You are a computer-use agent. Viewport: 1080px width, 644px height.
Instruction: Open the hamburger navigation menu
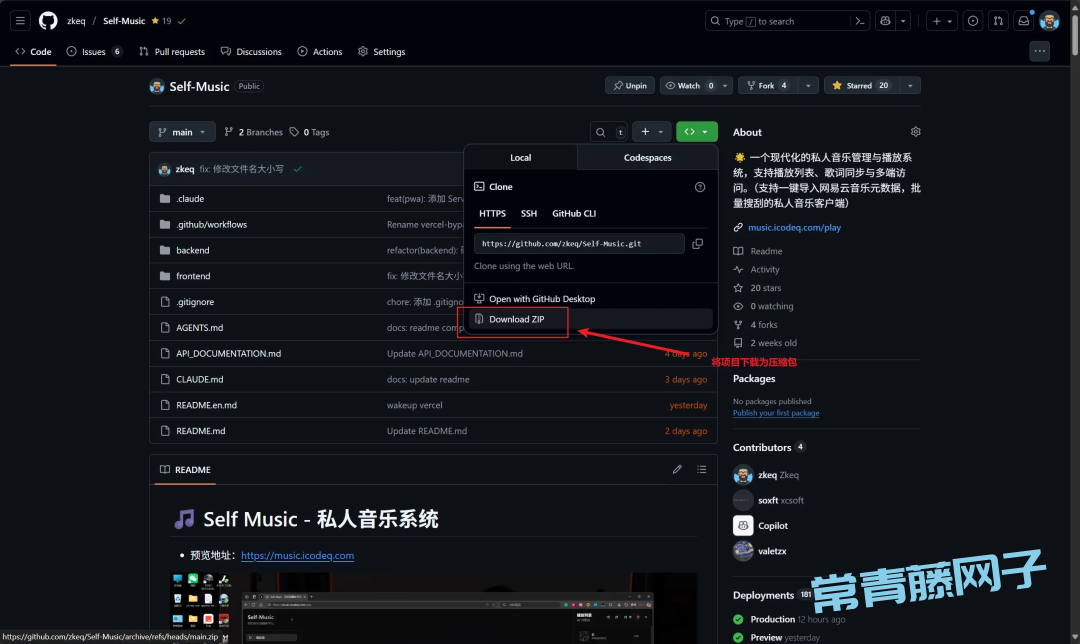20,21
